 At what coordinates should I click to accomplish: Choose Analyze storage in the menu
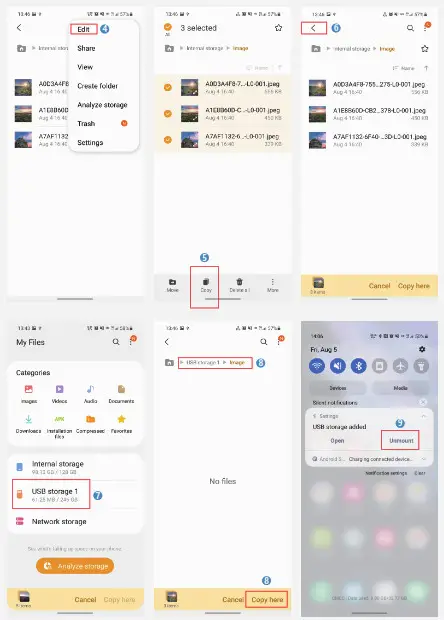click(x=102, y=105)
